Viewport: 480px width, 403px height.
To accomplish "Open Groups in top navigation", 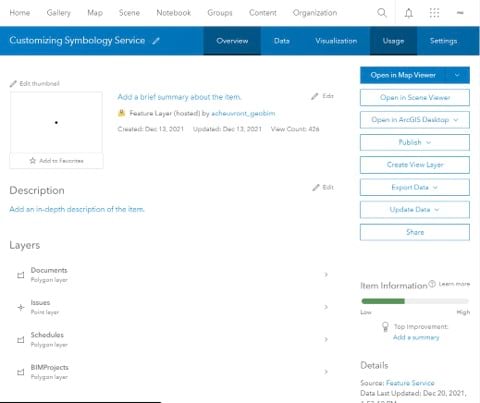I will 220,13.
